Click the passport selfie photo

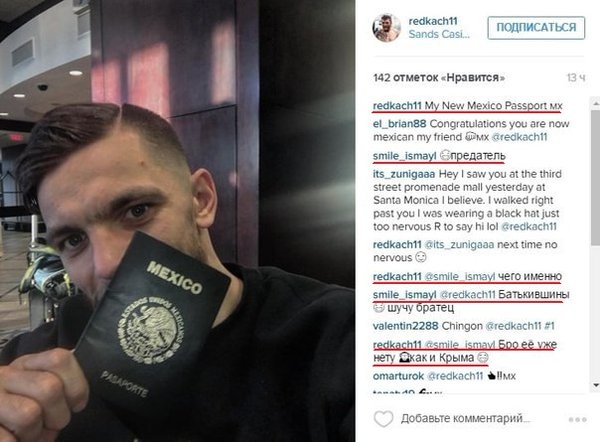(x=177, y=221)
